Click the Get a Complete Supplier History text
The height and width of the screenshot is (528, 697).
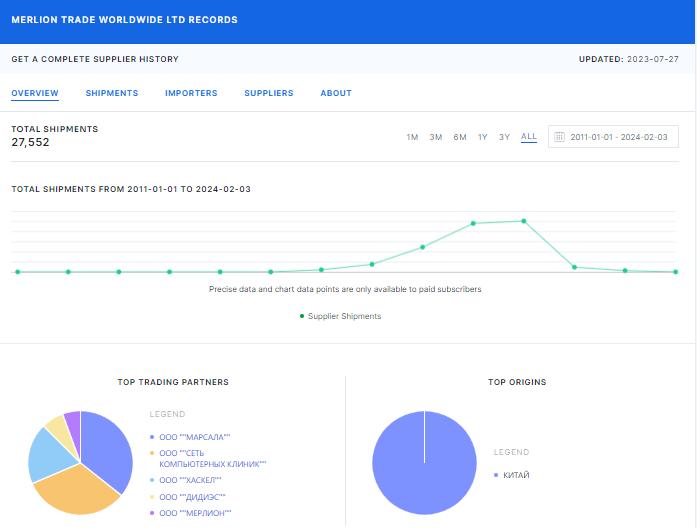click(x=95, y=59)
